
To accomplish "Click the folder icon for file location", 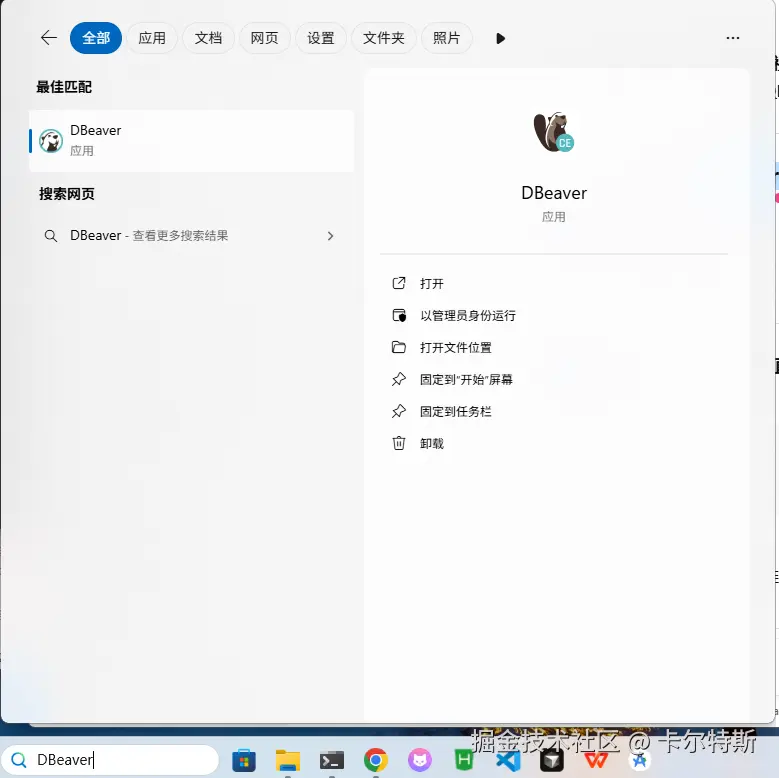I will 399,347.
